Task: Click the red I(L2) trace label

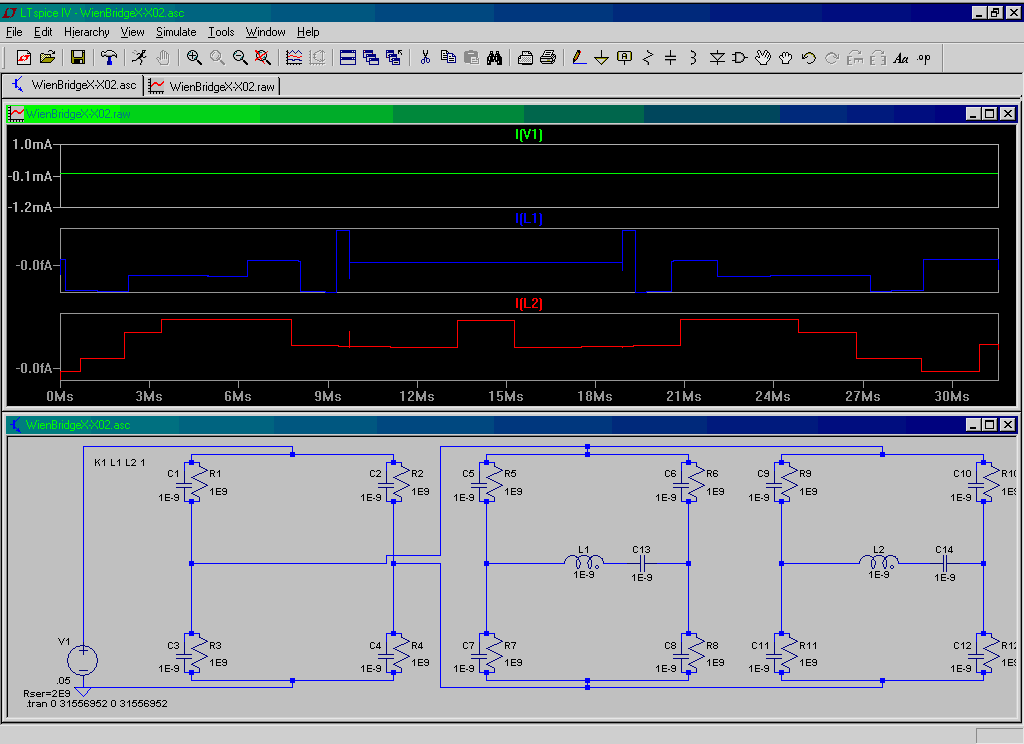Action: coord(528,303)
